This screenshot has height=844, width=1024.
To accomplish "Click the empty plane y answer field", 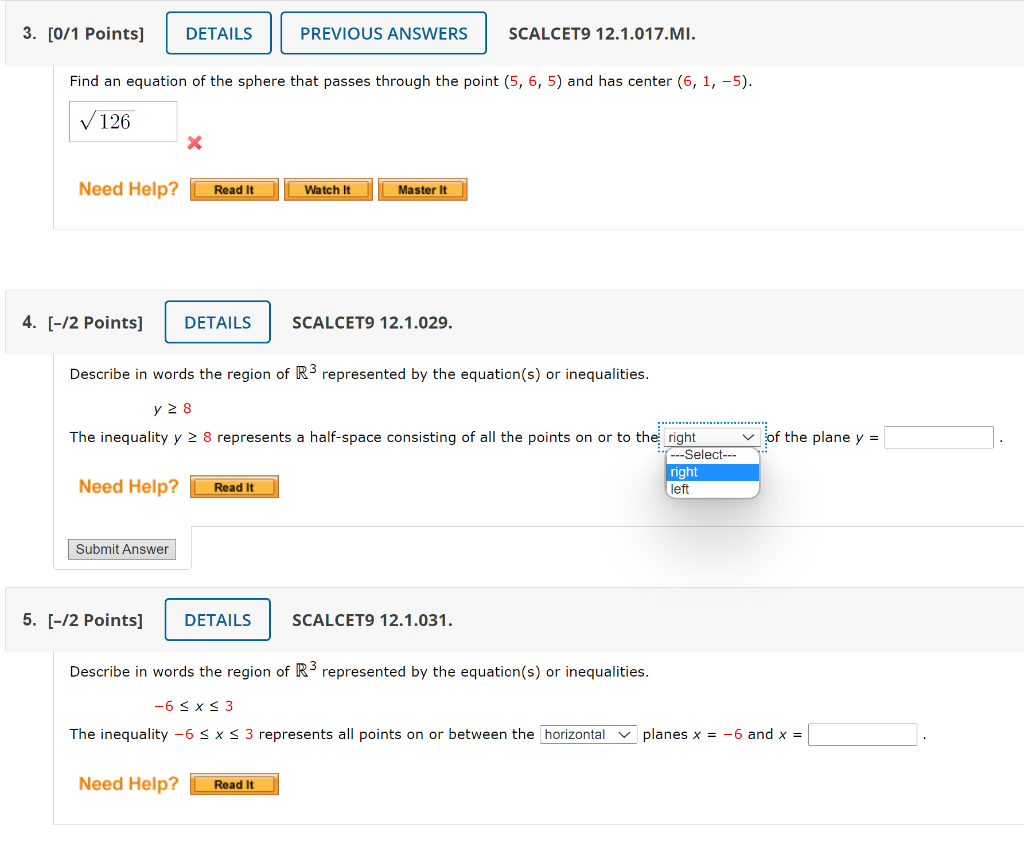I will coord(938,437).
